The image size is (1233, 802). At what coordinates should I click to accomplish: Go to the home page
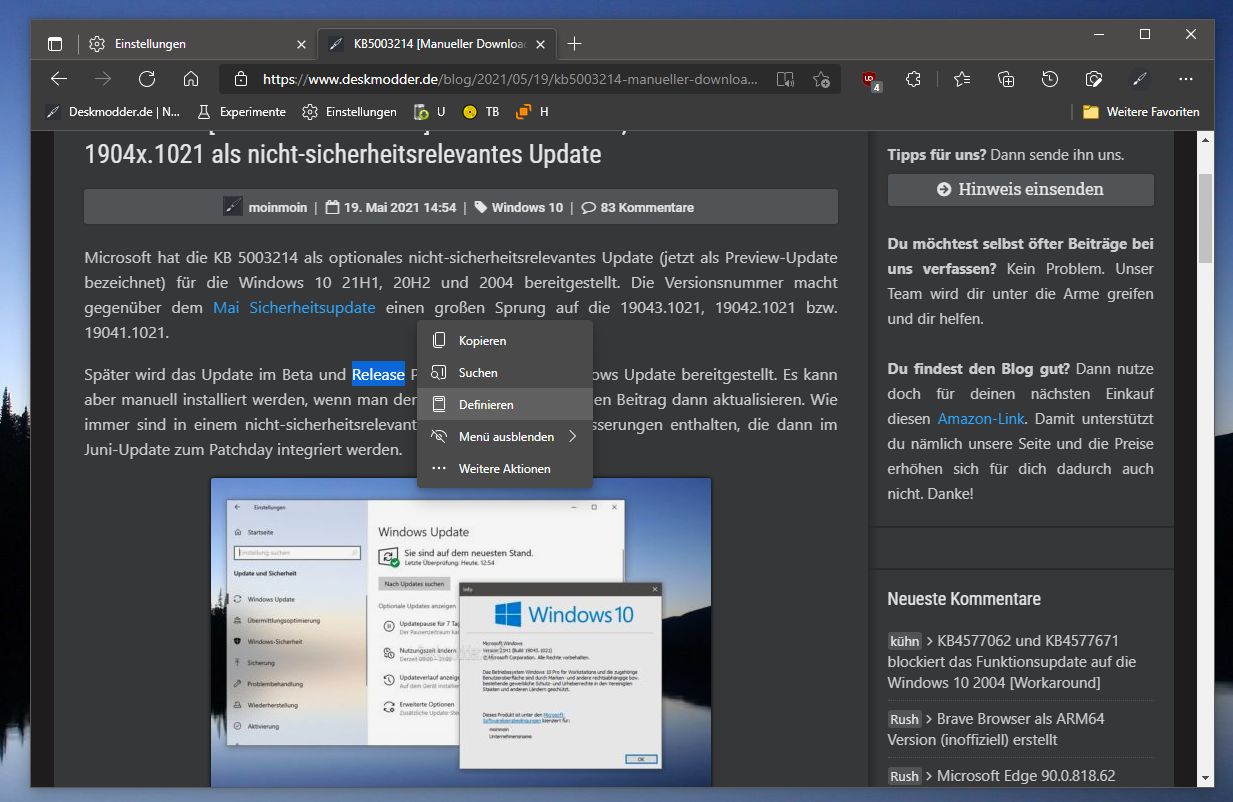pyautogui.click(x=191, y=79)
